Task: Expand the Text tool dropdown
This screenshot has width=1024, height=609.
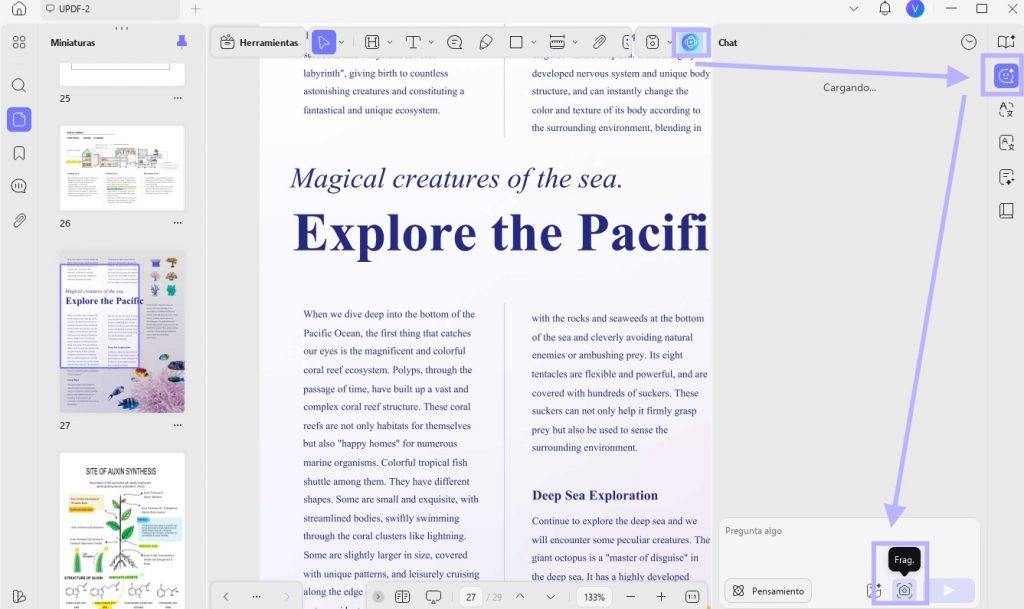Action: coord(431,42)
